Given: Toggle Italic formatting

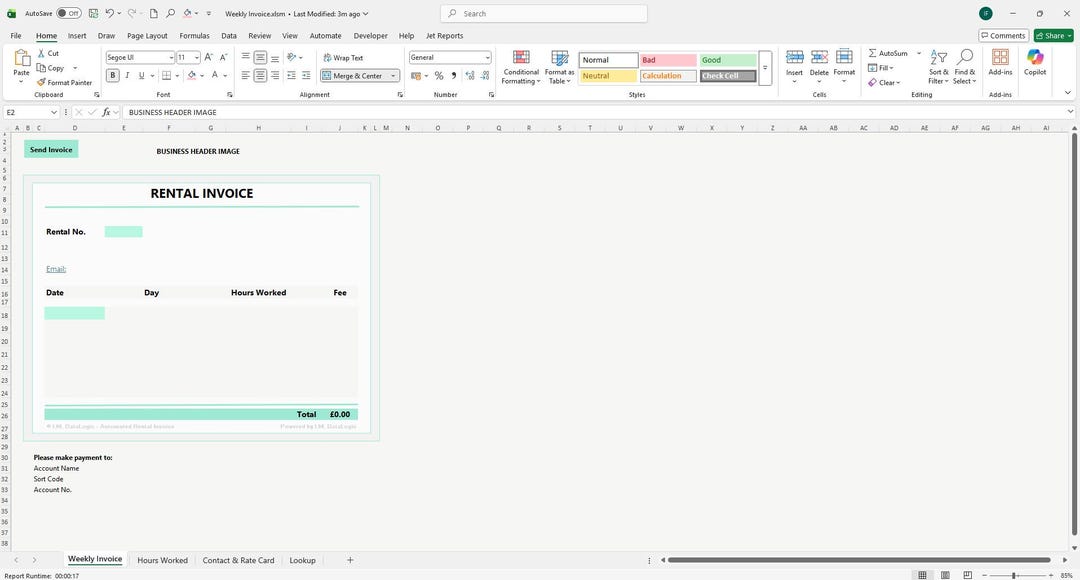Looking at the screenshot, I should point(127,75).
